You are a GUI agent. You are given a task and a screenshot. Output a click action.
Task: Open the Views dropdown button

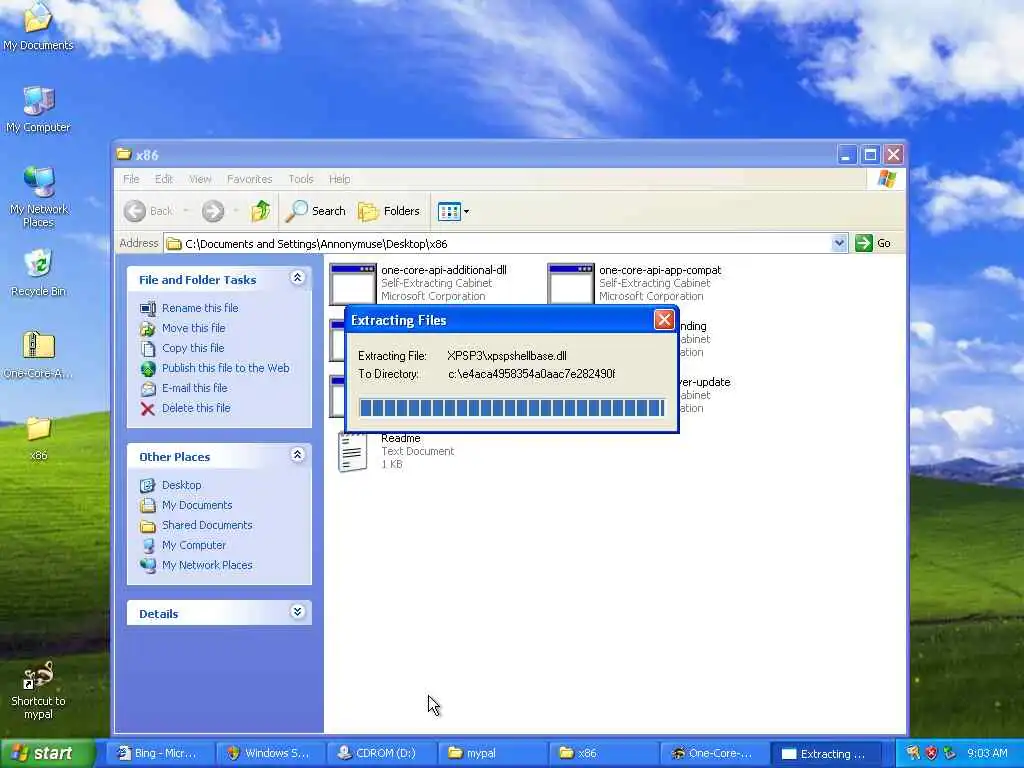coord(453,211)
